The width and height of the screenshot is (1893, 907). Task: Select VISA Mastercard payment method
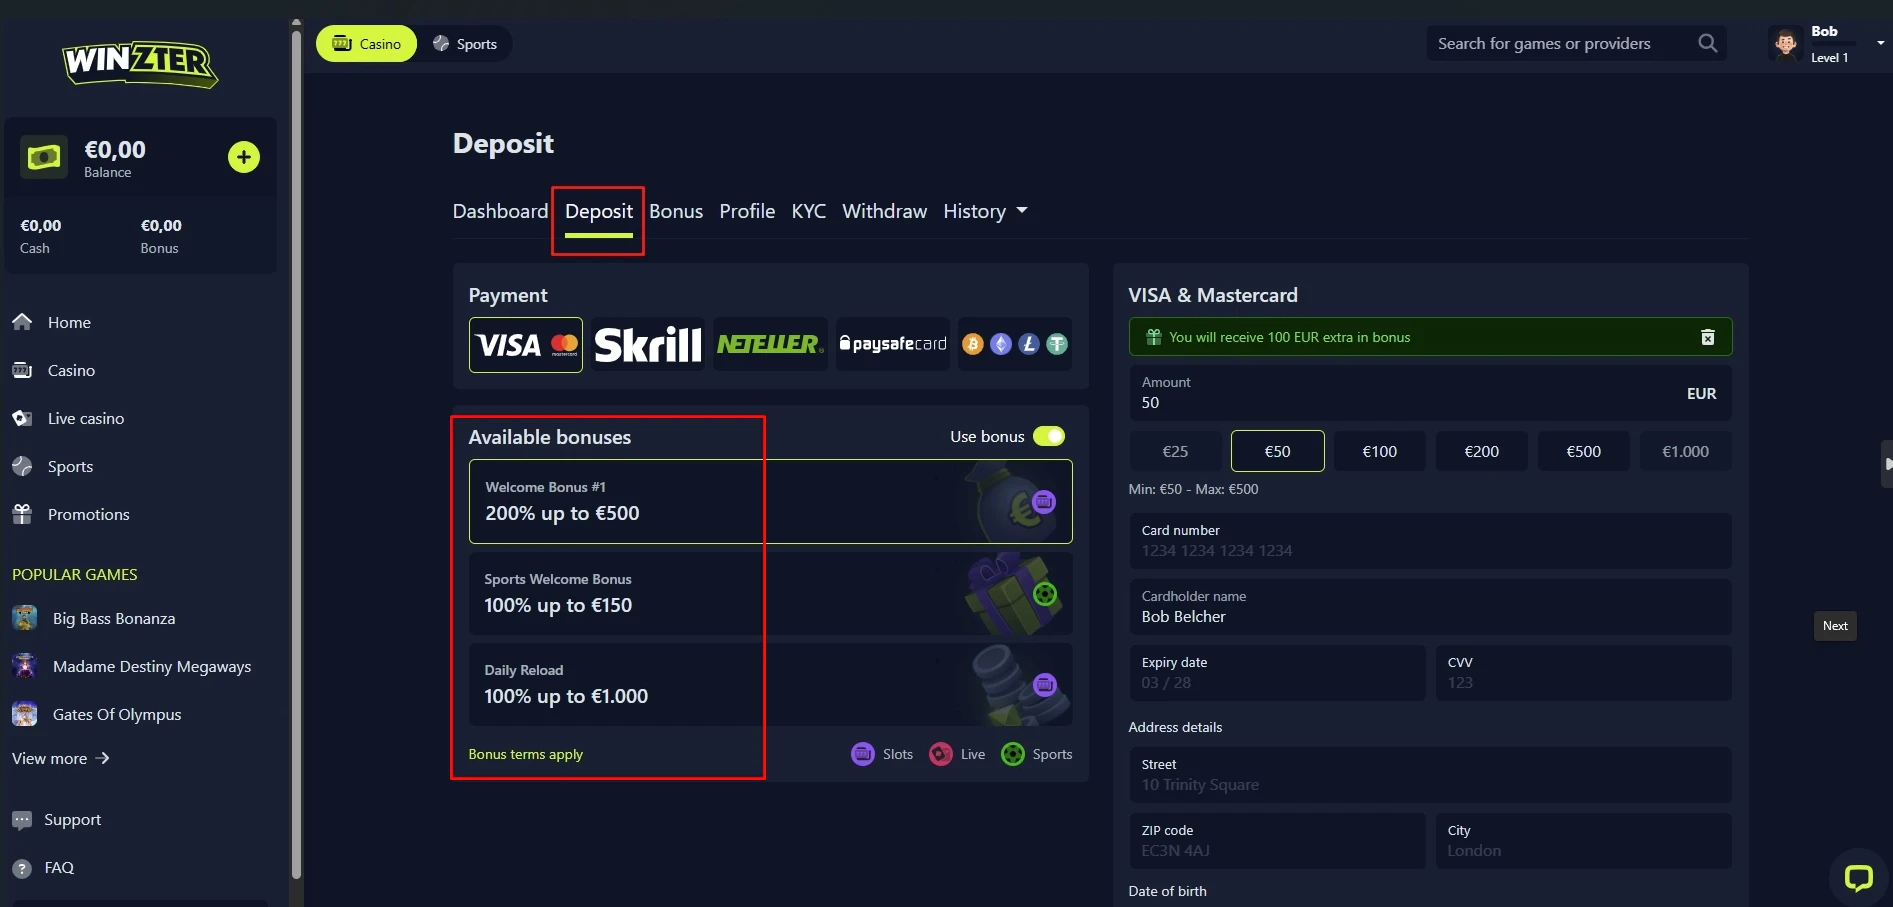pos(526,345)
